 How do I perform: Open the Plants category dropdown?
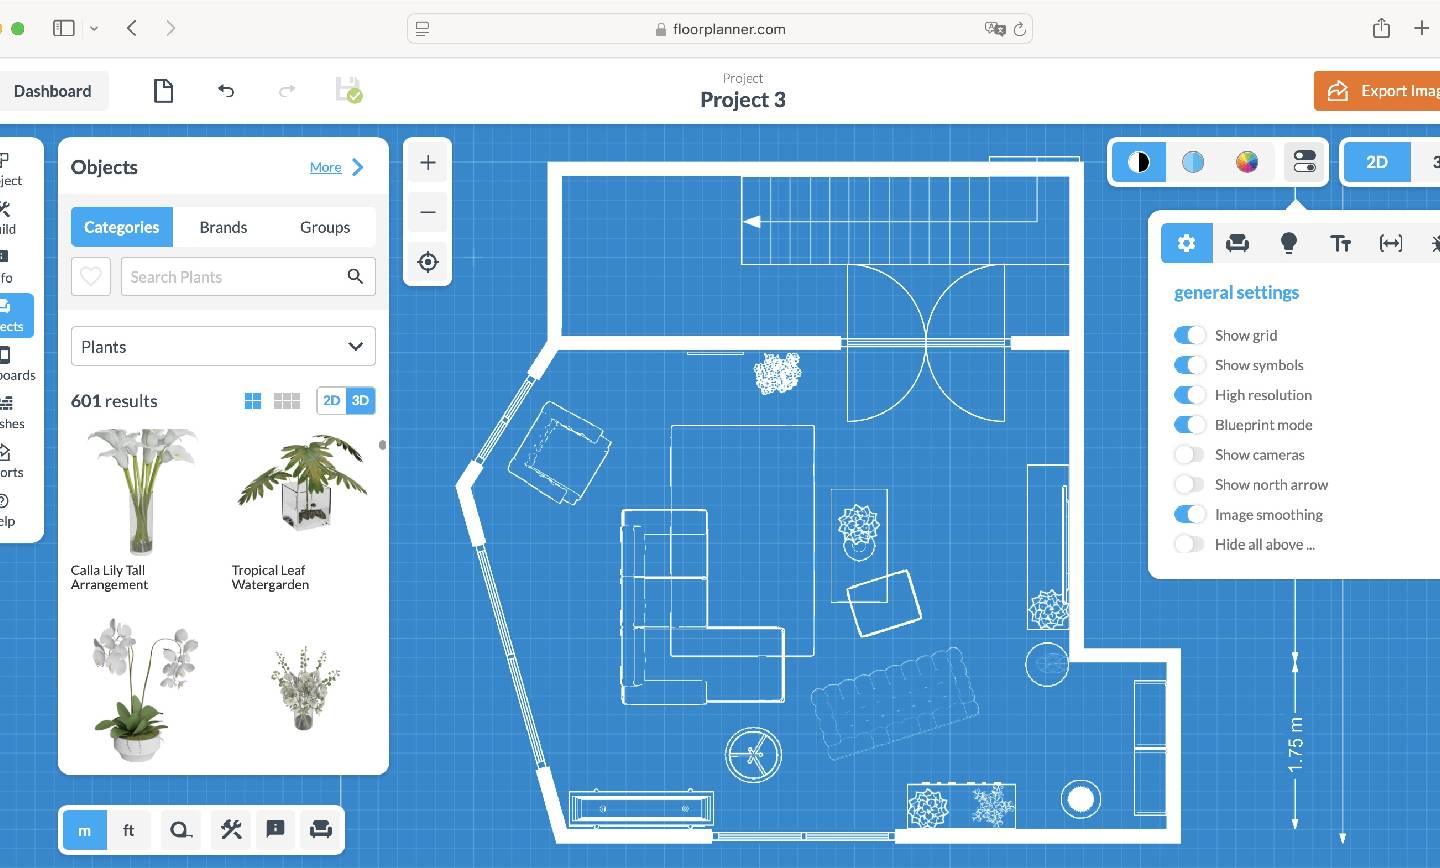pos(223,347)
